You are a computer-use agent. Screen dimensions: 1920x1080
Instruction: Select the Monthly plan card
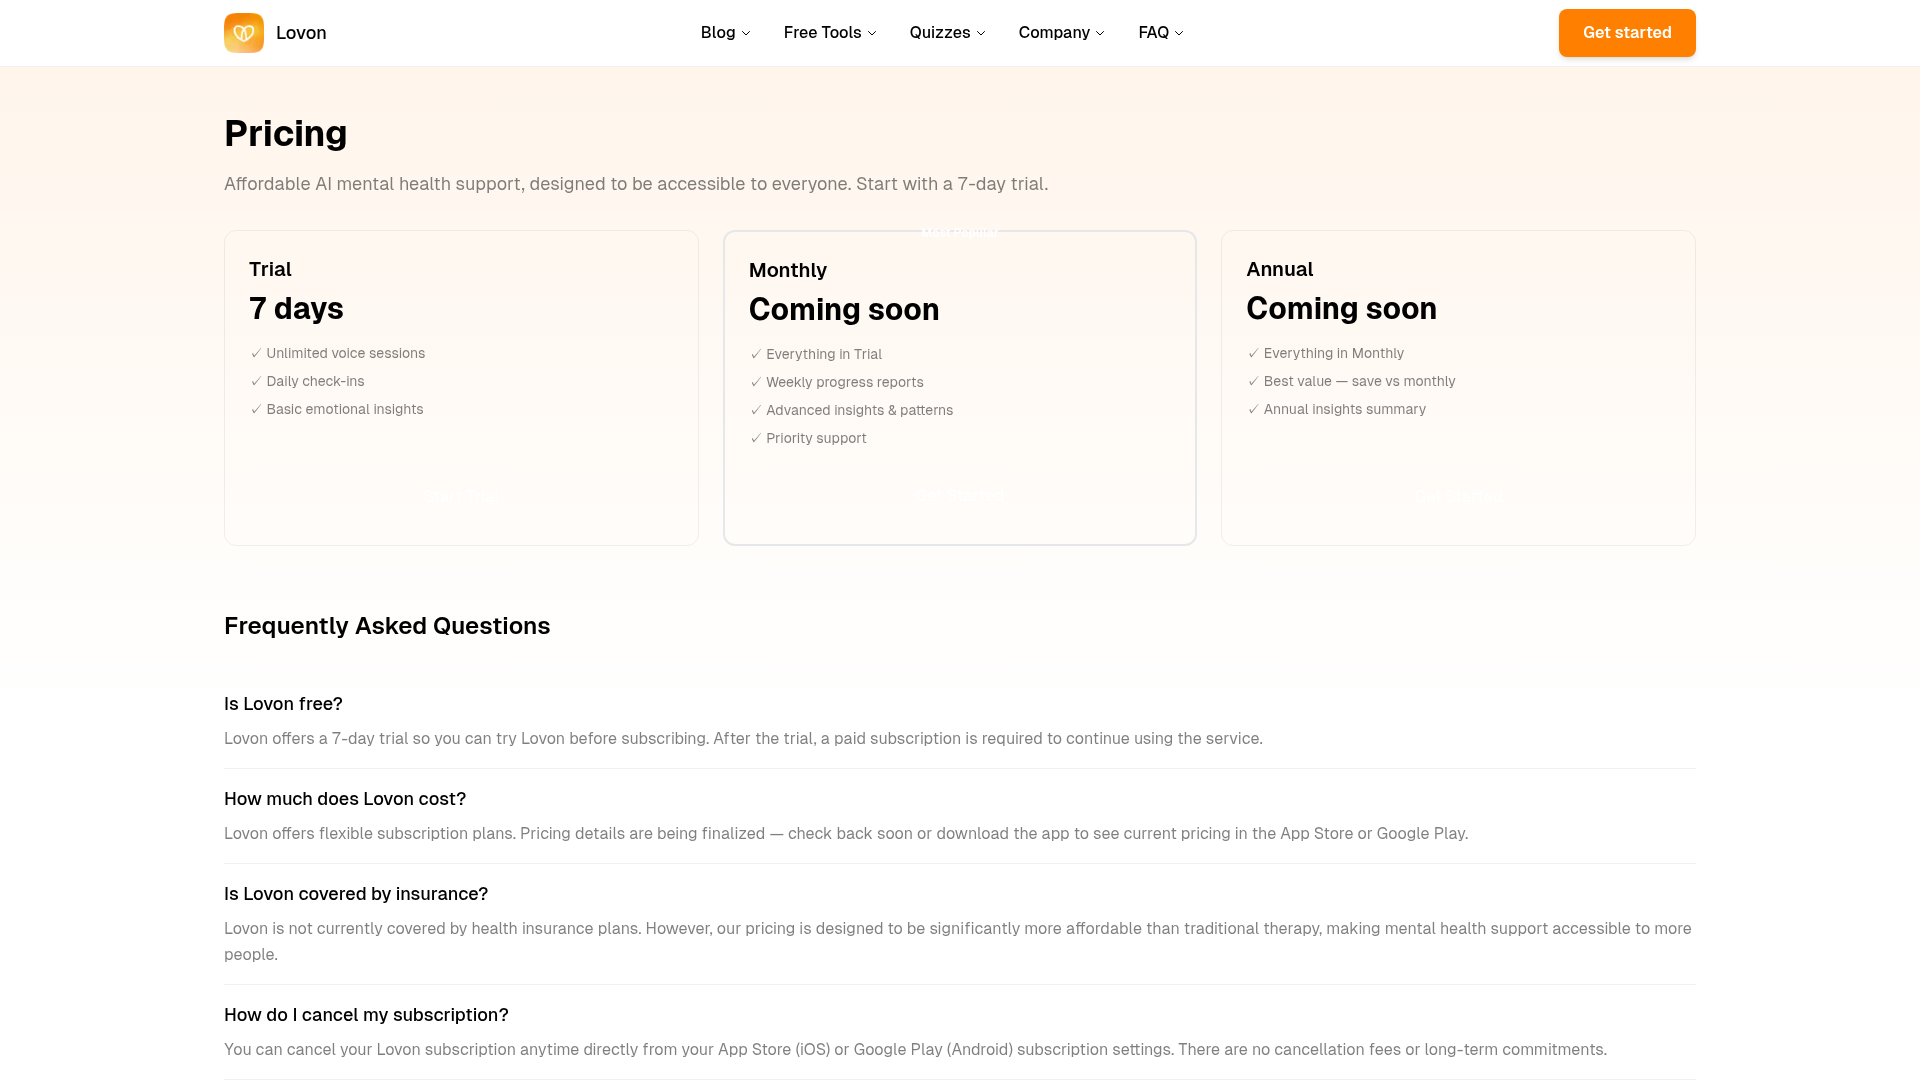(x=960, y=388)
